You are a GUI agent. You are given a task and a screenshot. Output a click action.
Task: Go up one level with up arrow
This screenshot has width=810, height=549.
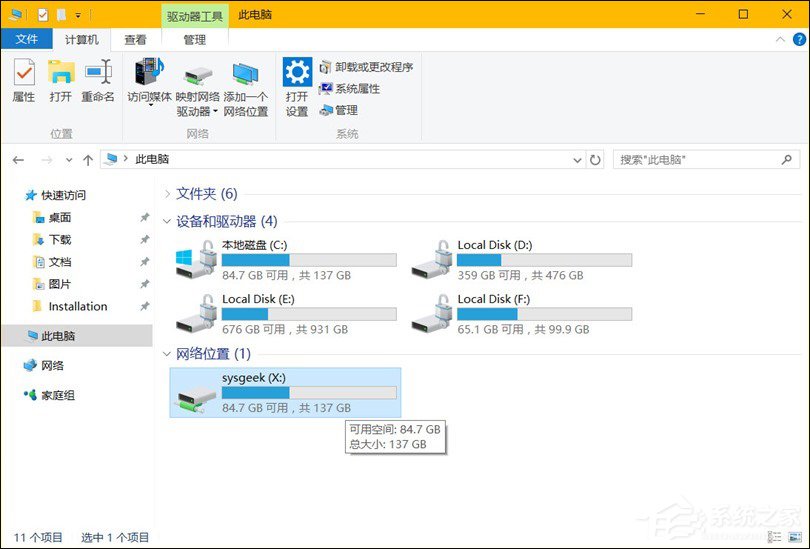tap(88, 160)
